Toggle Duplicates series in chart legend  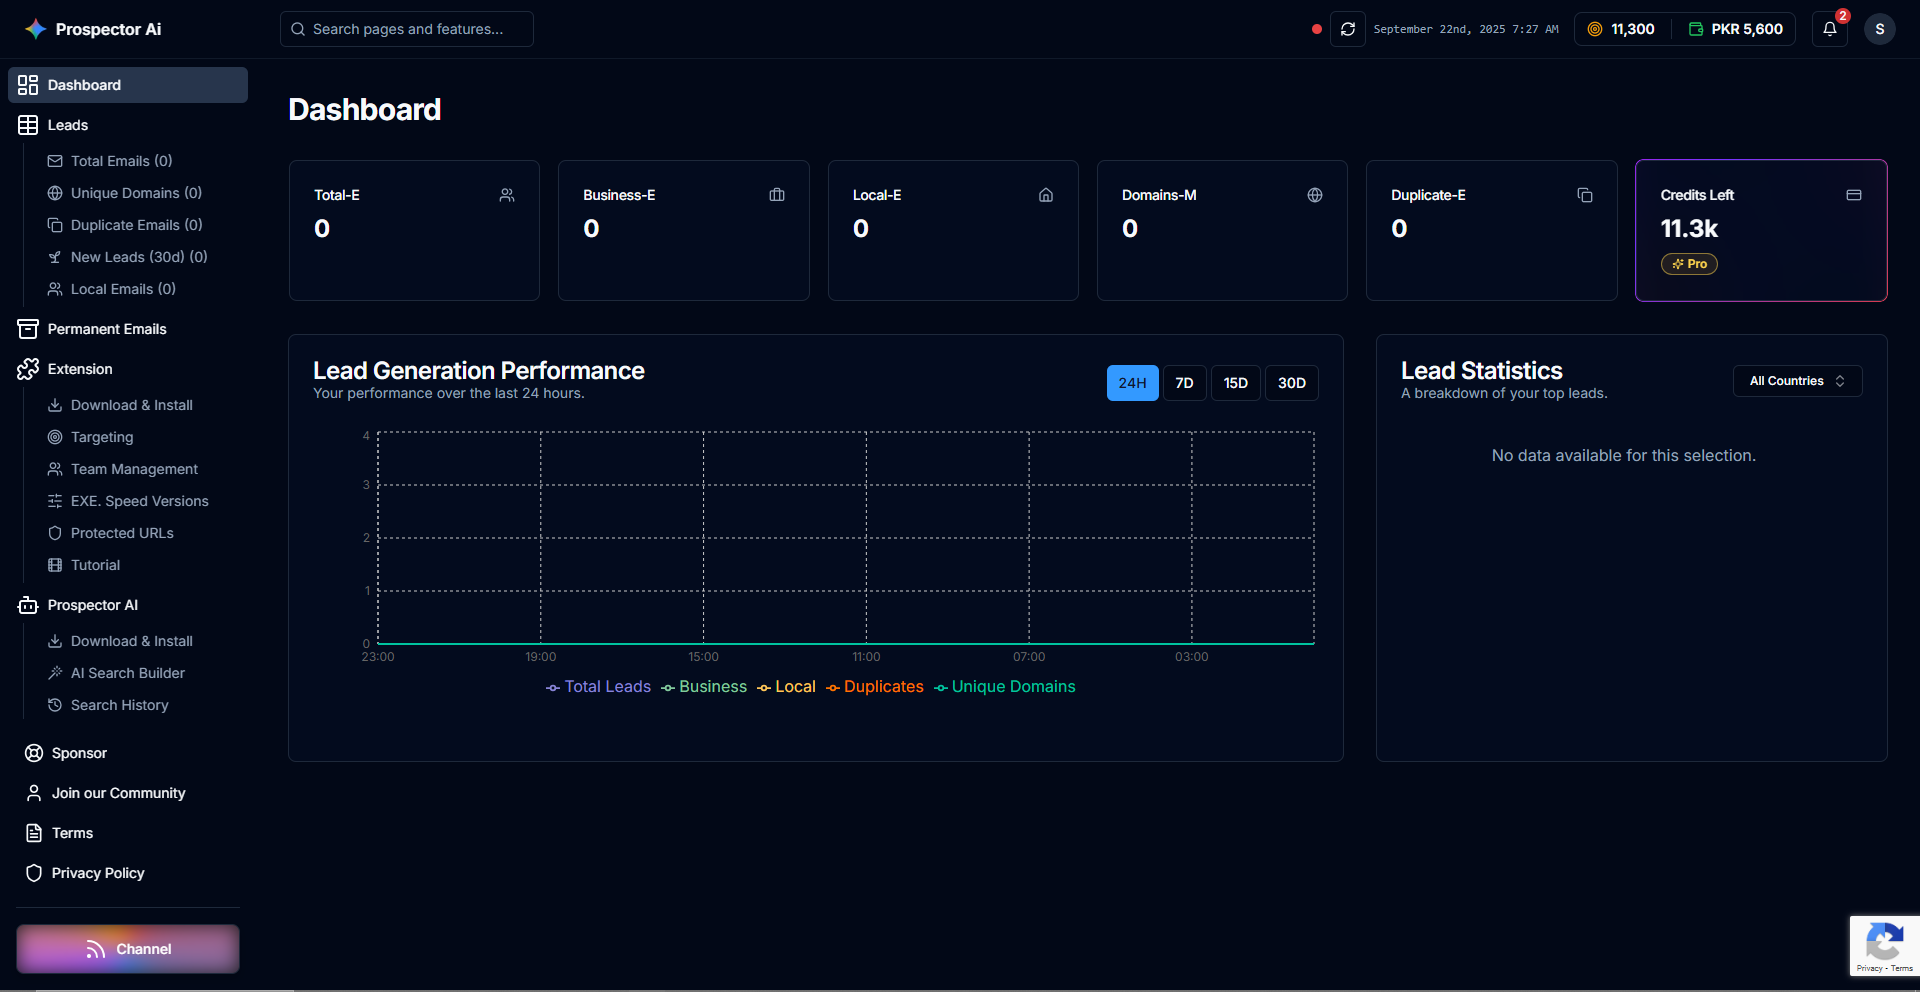(x=874, y=687)
